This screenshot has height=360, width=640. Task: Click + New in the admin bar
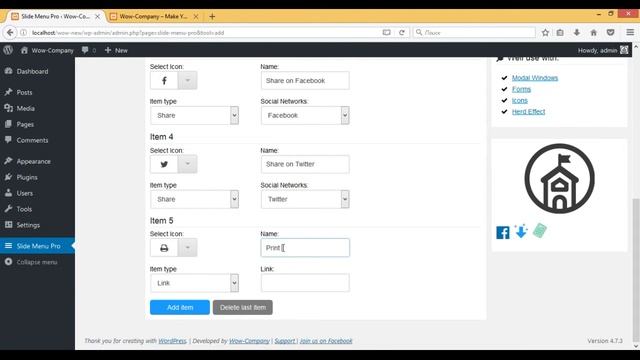(116, 50)
